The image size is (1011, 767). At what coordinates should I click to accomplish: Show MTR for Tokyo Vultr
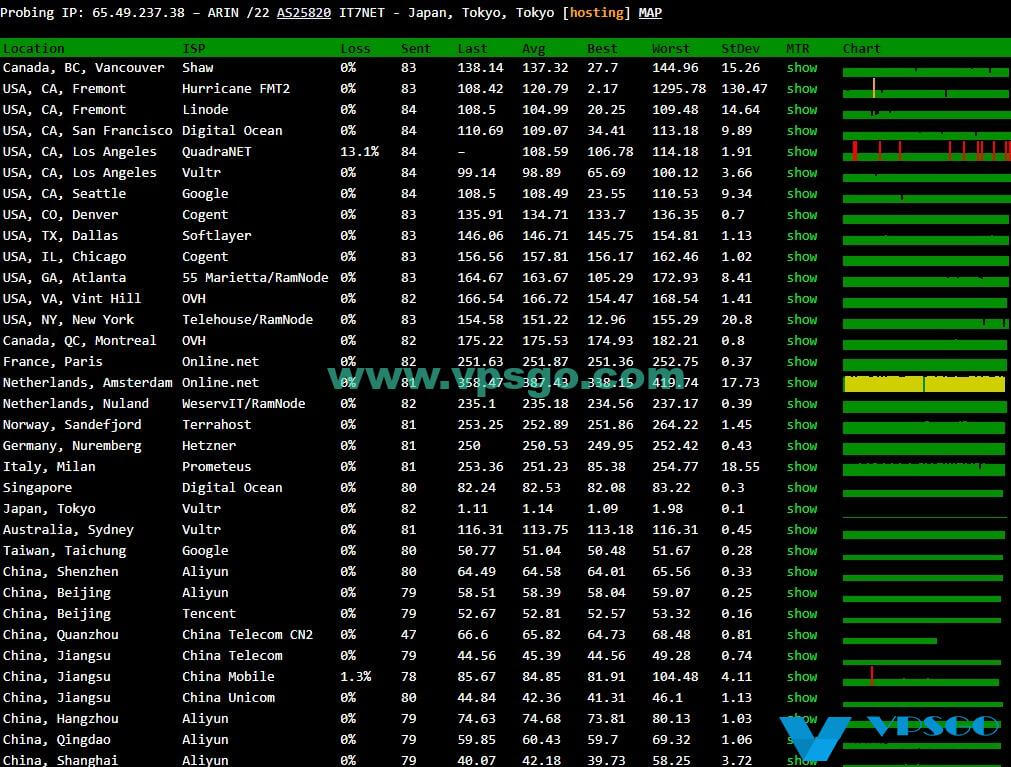802,509
